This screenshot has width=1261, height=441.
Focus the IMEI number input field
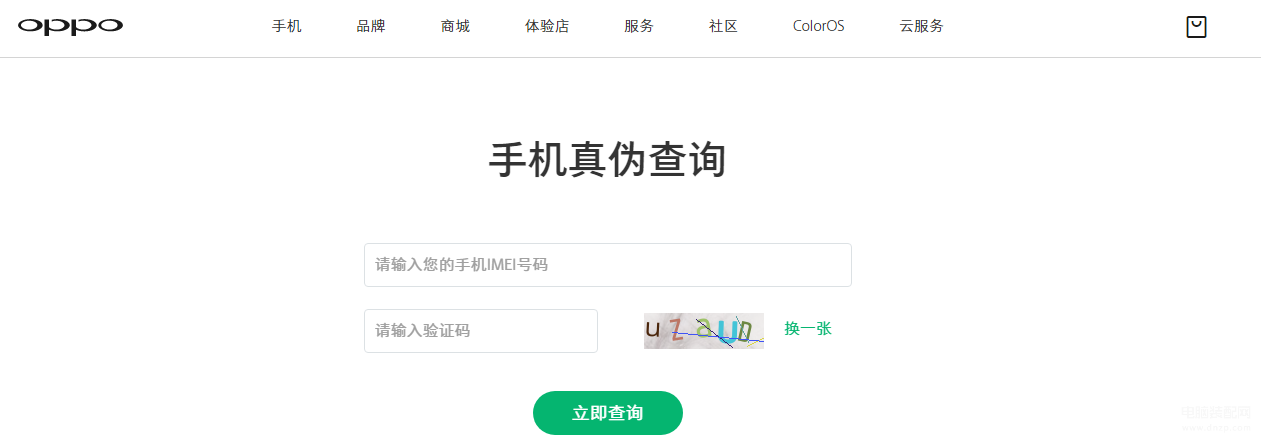click(608, 265)
